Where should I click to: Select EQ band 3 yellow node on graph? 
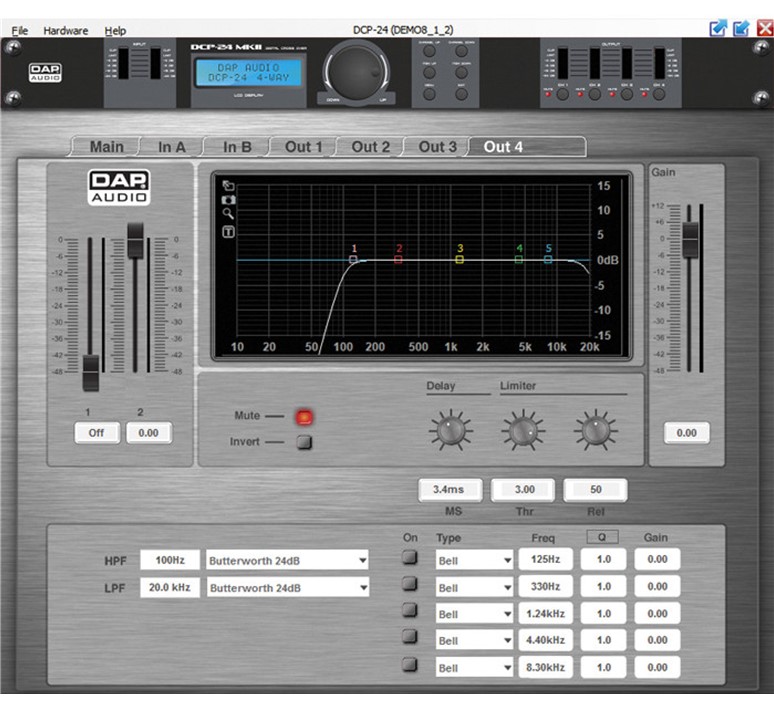460,259
